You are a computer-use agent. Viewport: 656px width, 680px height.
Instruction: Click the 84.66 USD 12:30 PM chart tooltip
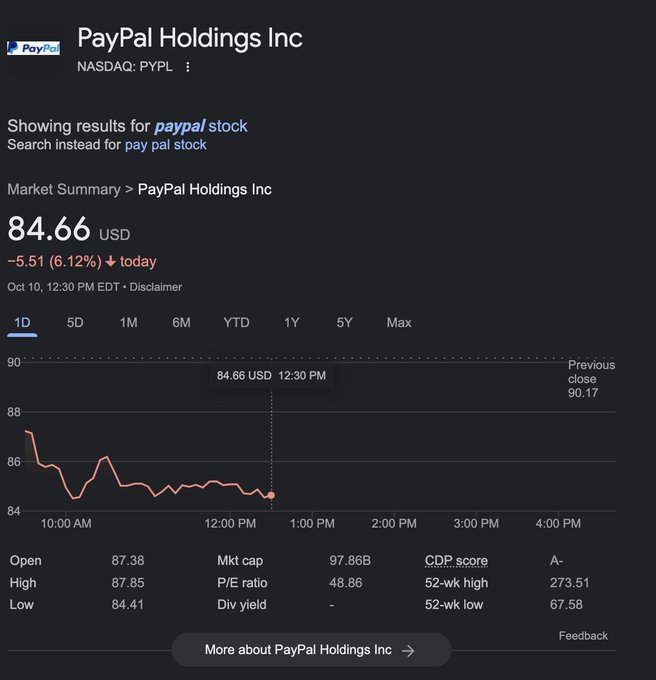pyautogui.click(x=271, y=376)
